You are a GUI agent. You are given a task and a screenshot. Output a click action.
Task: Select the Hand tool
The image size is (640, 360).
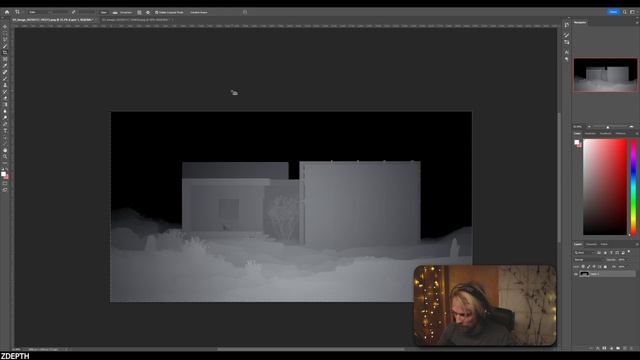5,150
